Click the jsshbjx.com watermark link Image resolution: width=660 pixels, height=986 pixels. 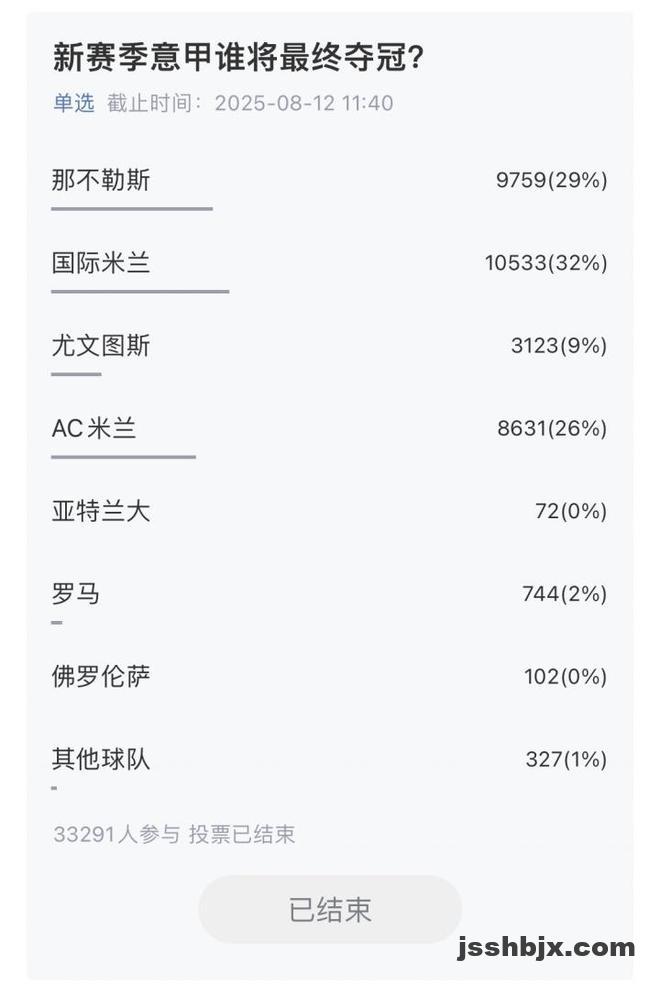click(546, 947)
